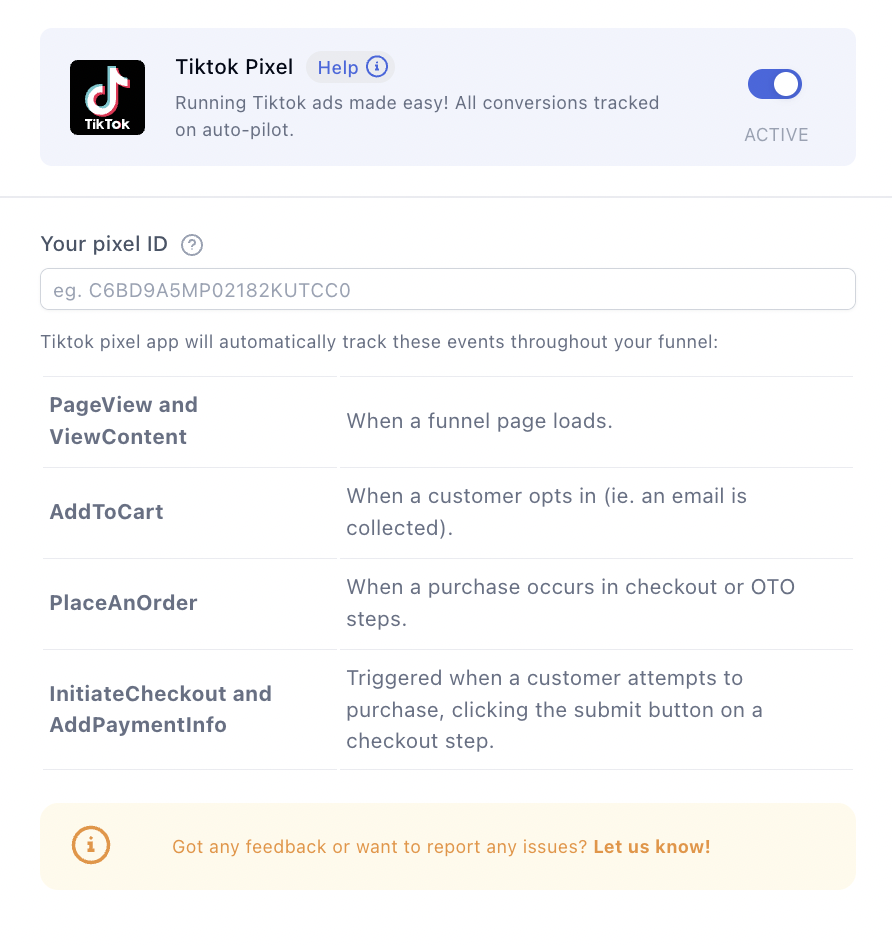
Task: Focus the pixel ID input field
Action: coord(447,290)
